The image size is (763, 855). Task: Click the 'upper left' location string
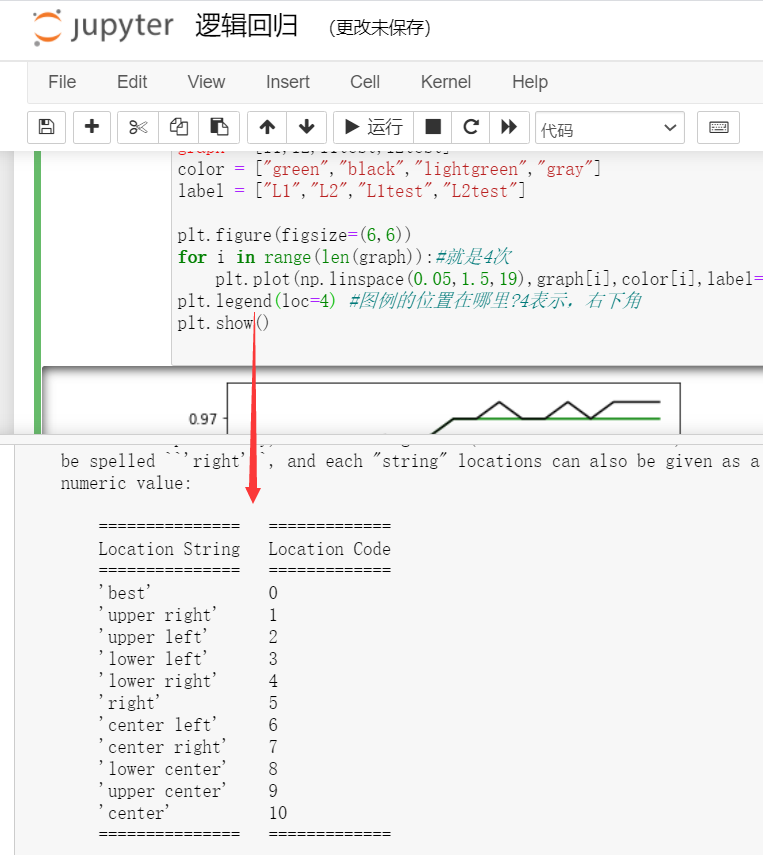click(x=153, y=636)
